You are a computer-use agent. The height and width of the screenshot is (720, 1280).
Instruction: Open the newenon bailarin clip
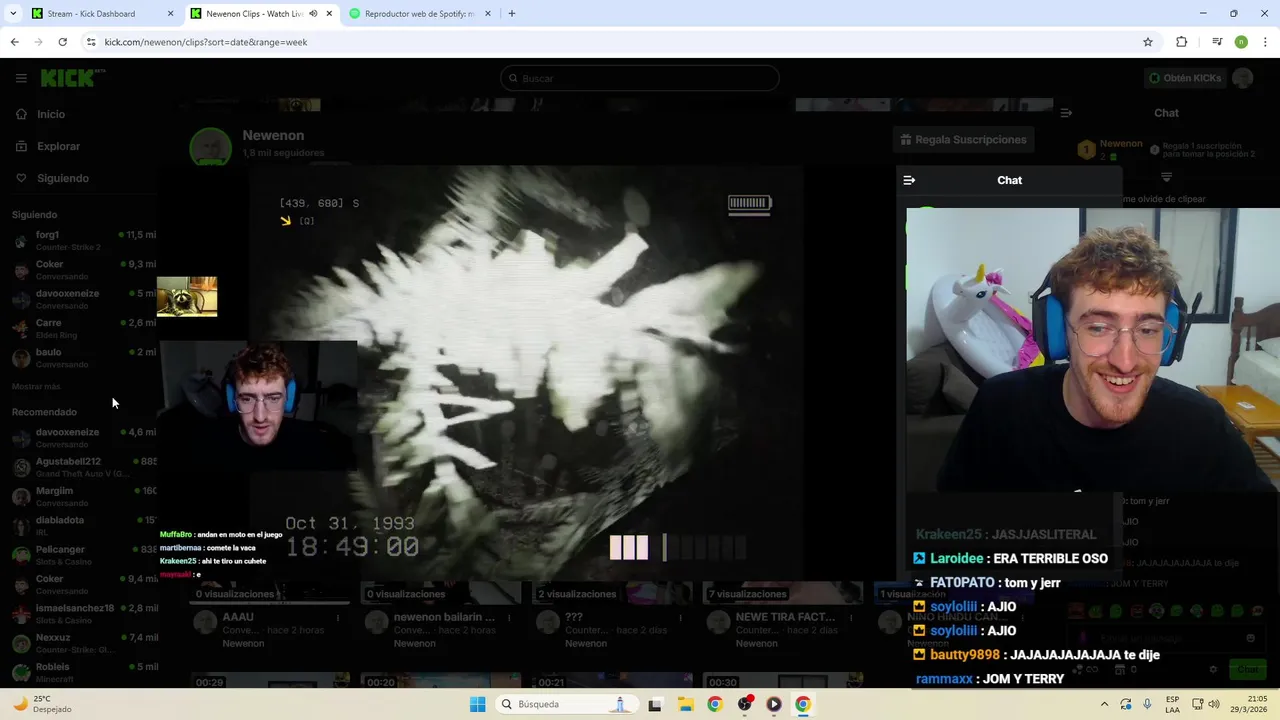pos(440,617)
